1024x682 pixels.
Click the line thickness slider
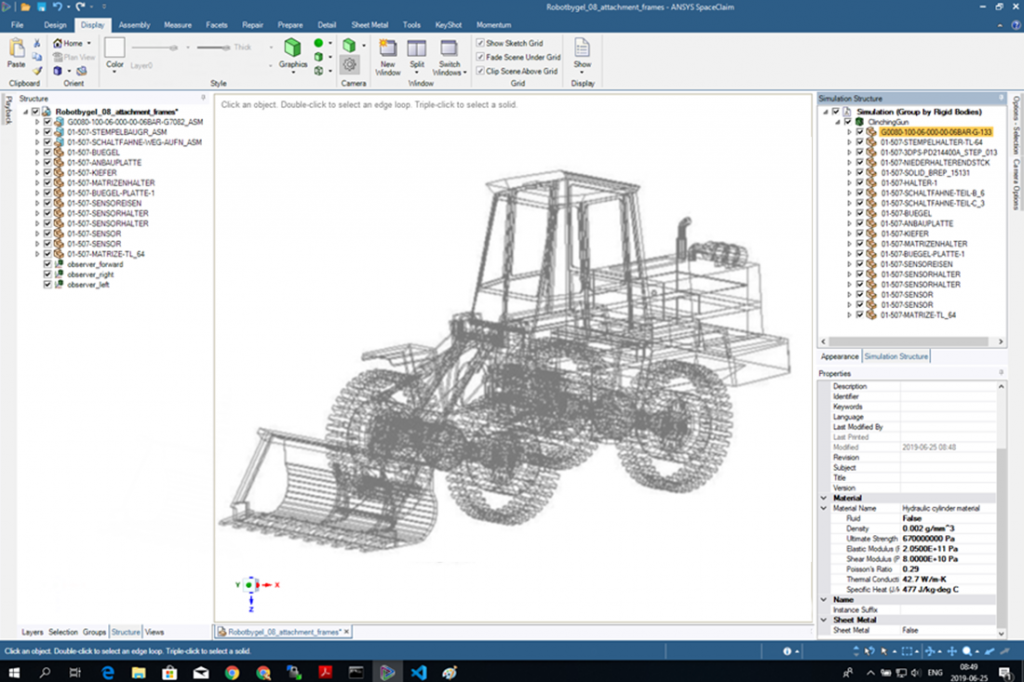coord(213,47)
